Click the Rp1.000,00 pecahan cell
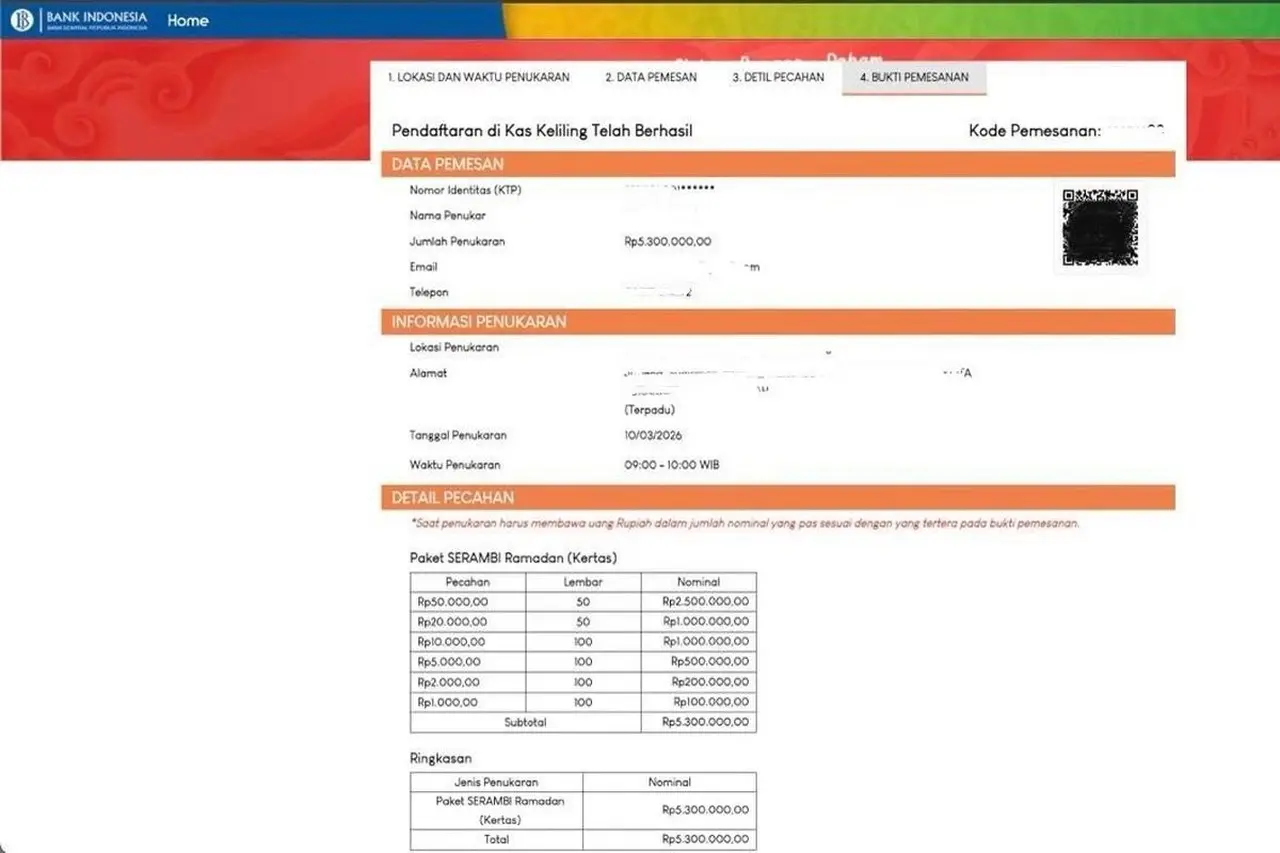1280x853 pixels. (448, 702)
